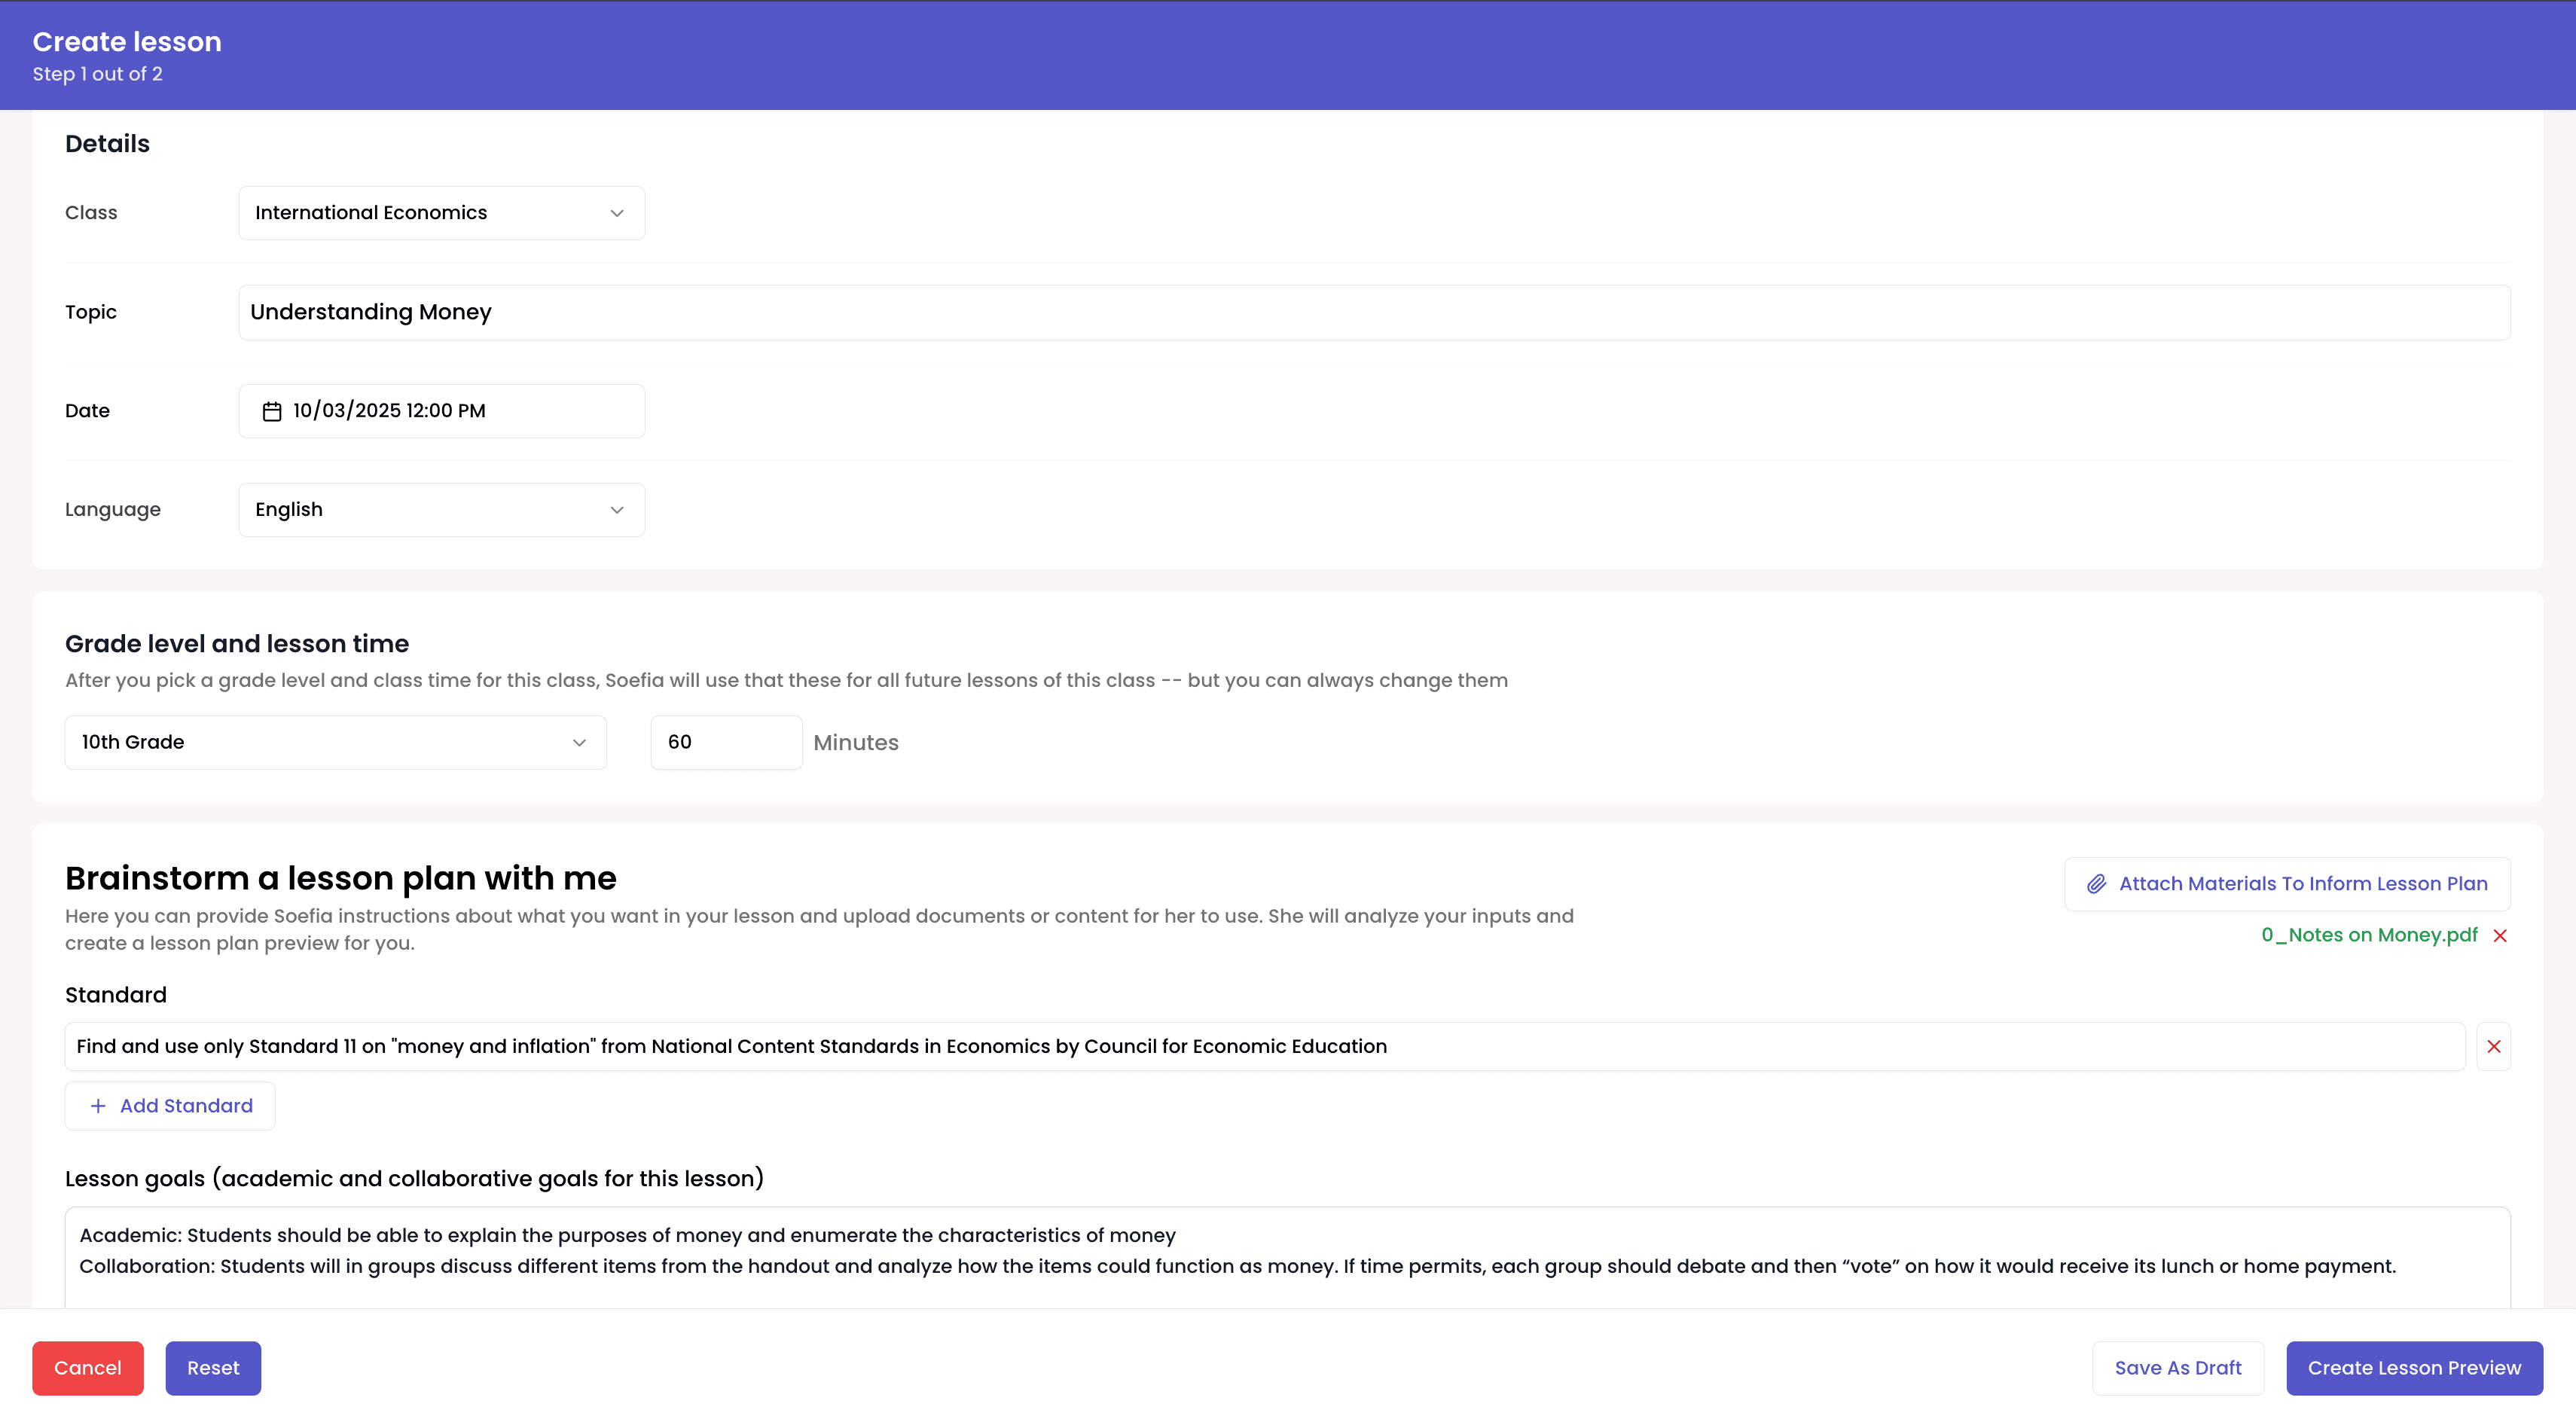Delete the Standard 11 entry with red X
2576x1428 pixels.
pyautogui.click(x=2493, y=1046)
